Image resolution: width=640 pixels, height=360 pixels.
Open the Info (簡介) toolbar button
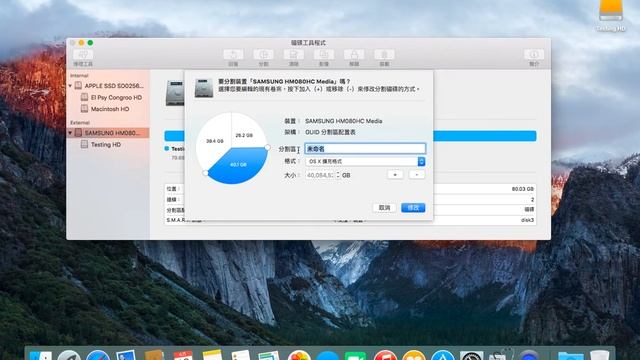click(534, 55)
